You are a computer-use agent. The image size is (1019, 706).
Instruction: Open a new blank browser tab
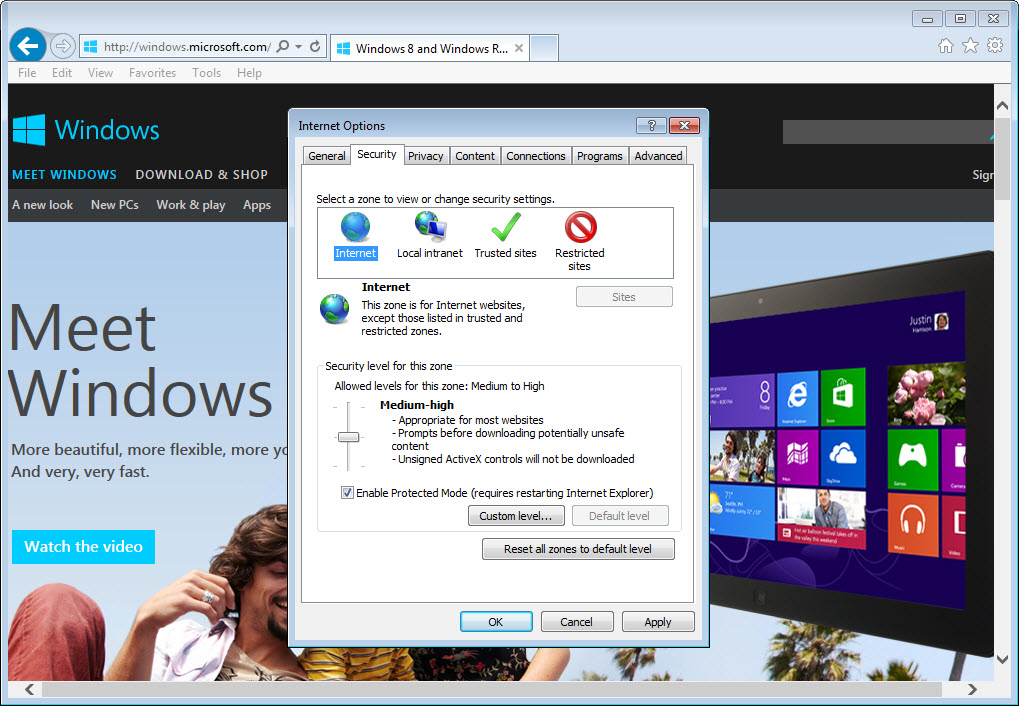[x=544, y=48]
